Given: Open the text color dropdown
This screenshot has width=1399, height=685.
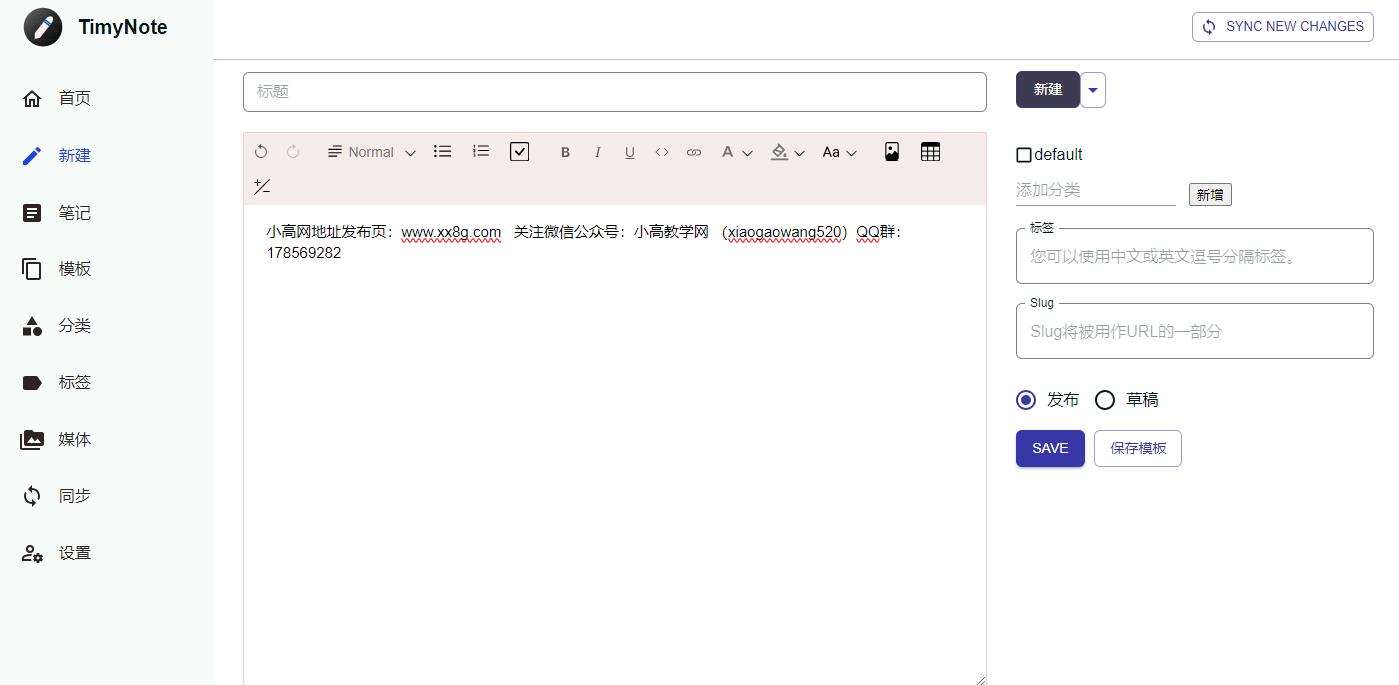Looking at the screenshot, I should 737,152.
